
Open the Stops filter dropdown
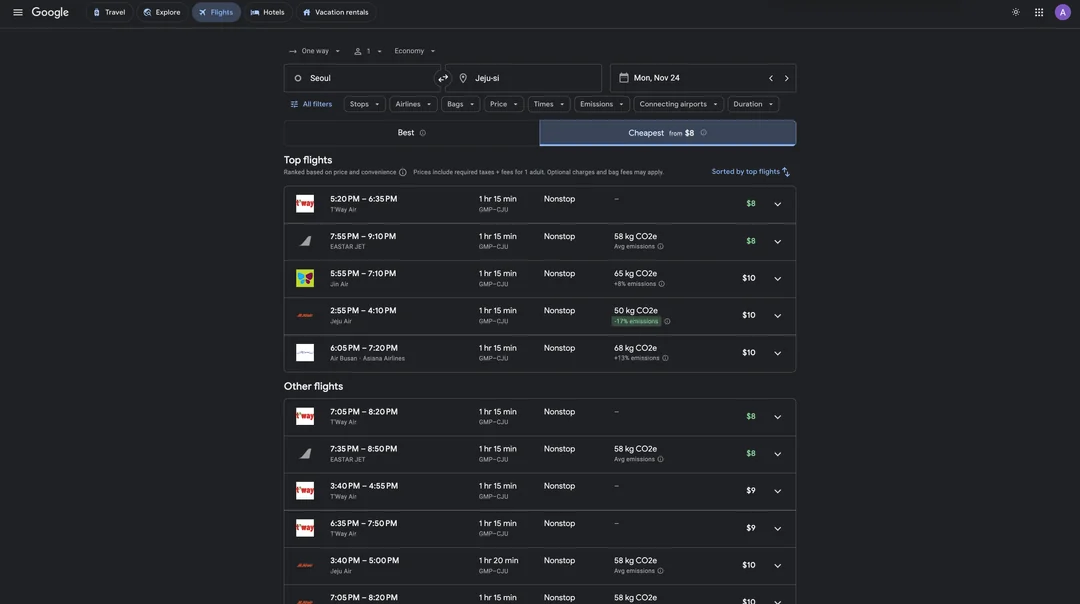click(x=364, y=104)
